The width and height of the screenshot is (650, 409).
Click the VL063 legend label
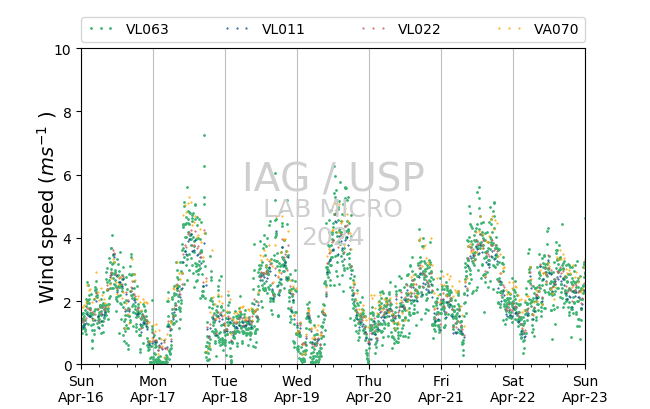click(x=147, y=29)
